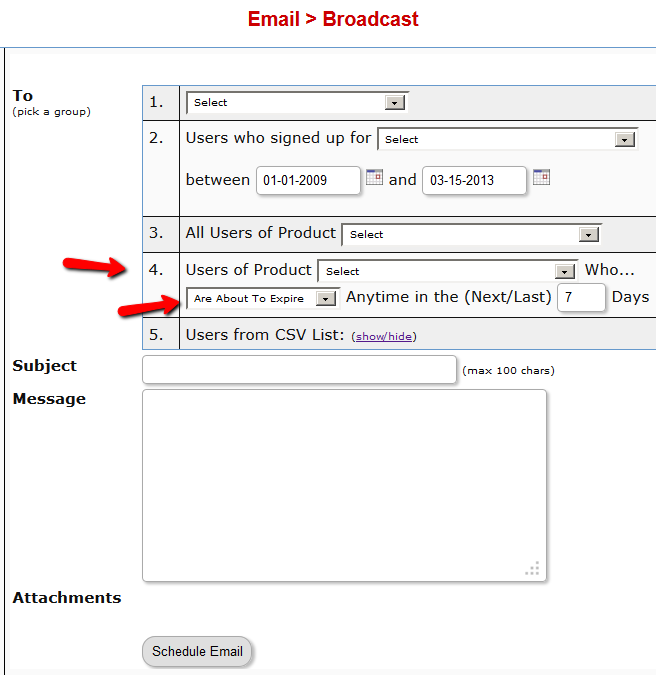Click the 'Users from CSV List' row label
The height and width of the screenshot is (675, 656).
(264, 334)
